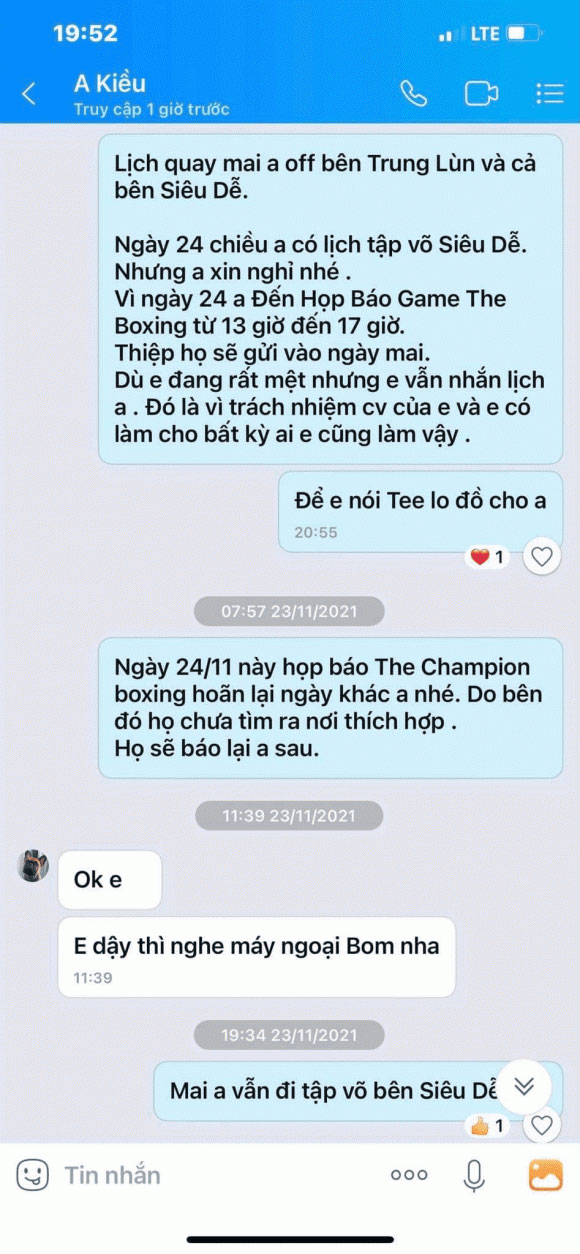The image size is (580, 1254).
Task: Open more options three-dot icon
Action: pyautogui.click(x=409, y=1175)
